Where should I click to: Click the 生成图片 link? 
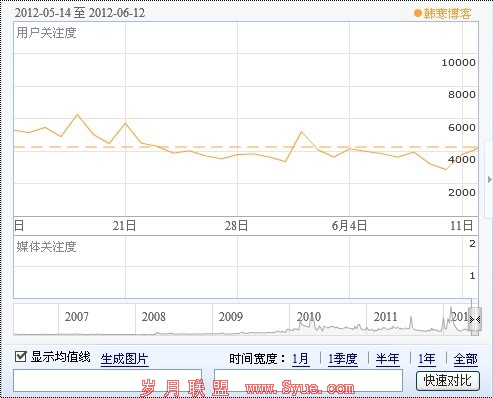coord(124,359)
